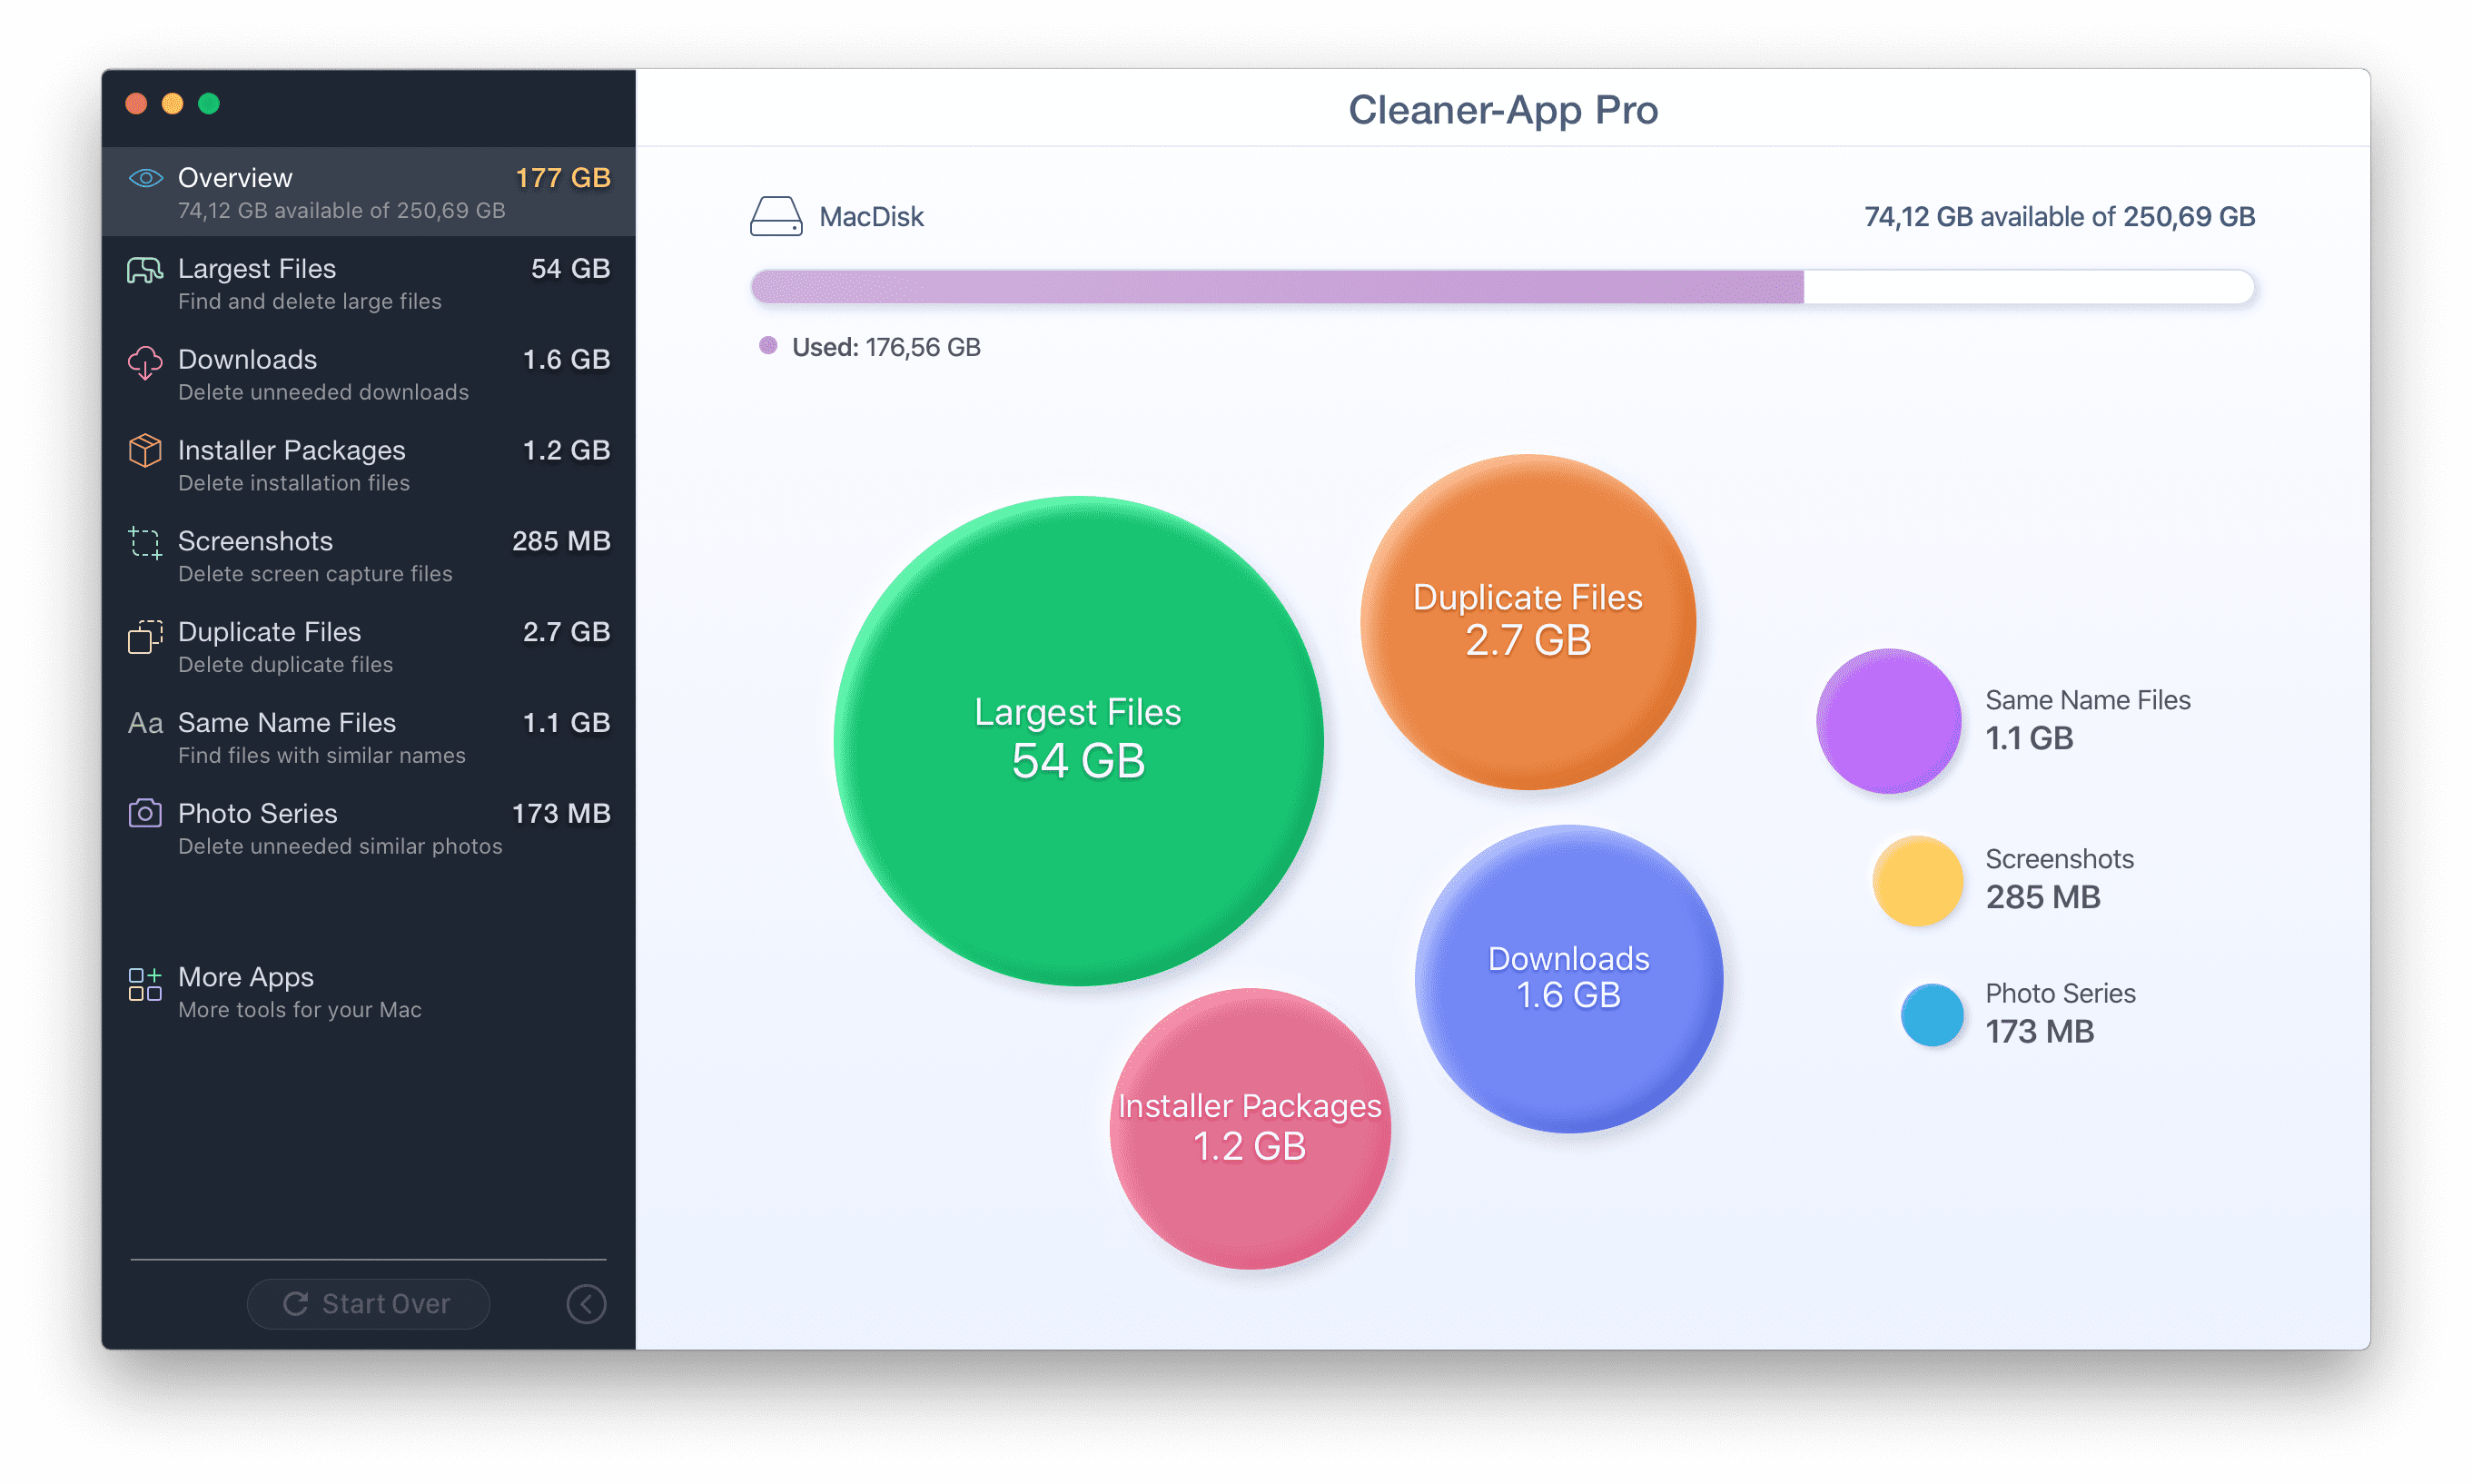Click 'More tools for your Mac' subtitle
This screenshot has height=1484, width=2472.
pos(300,1010)
